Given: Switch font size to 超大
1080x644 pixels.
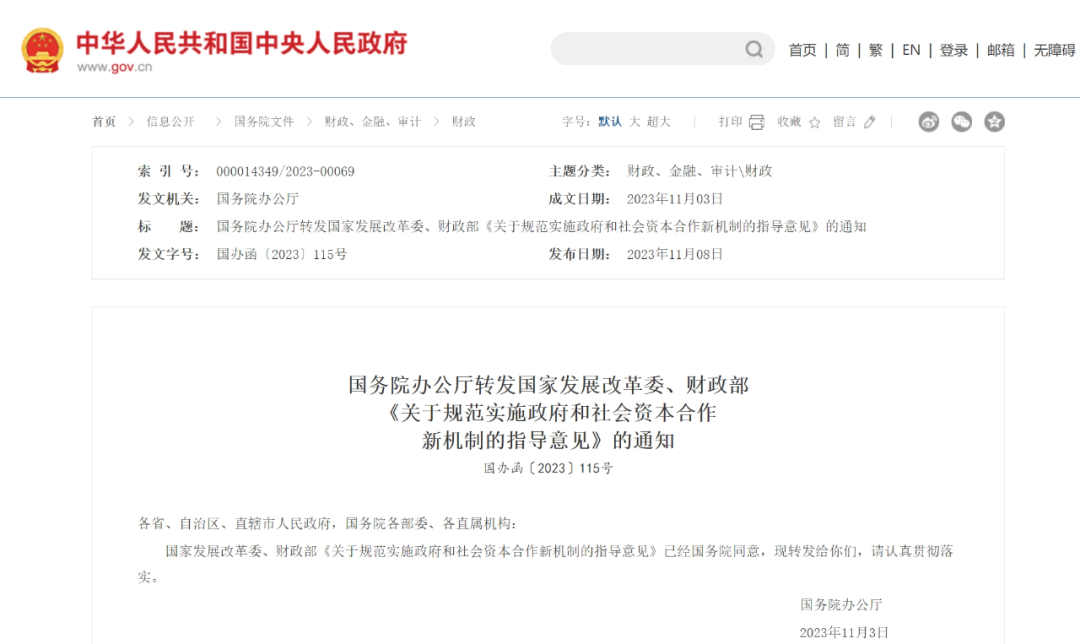Looking at the screenshot, I should [x=658, y=122].
